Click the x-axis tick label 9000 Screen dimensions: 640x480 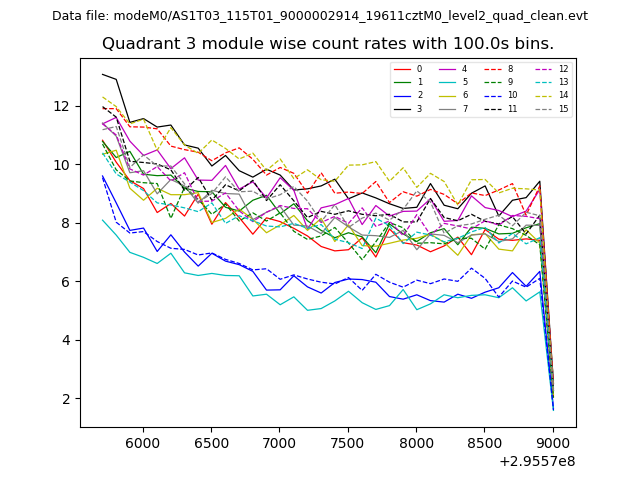(x=553, y=443)
